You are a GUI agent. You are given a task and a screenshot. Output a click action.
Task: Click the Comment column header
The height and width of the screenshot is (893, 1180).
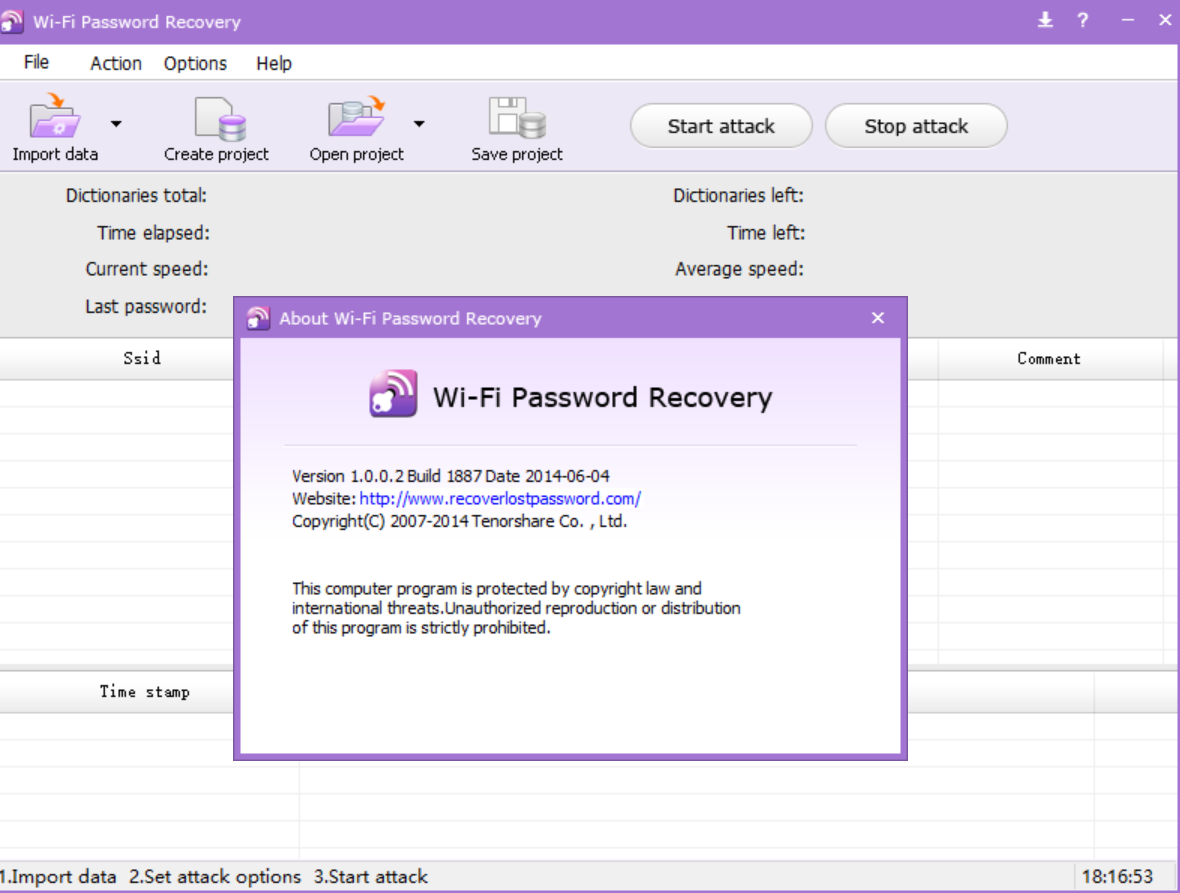click(x=1049, y=359)
